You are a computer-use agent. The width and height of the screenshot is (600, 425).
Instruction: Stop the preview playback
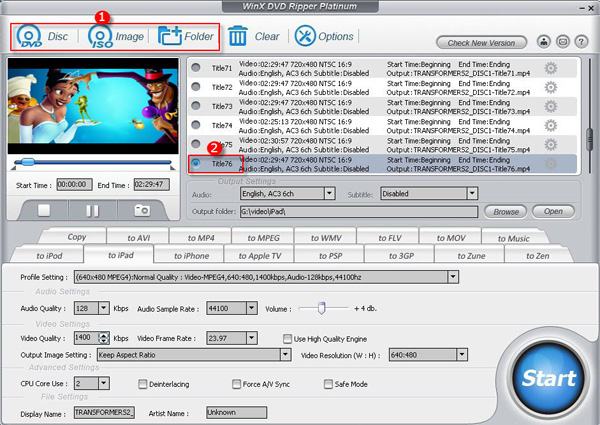(44, 210)
